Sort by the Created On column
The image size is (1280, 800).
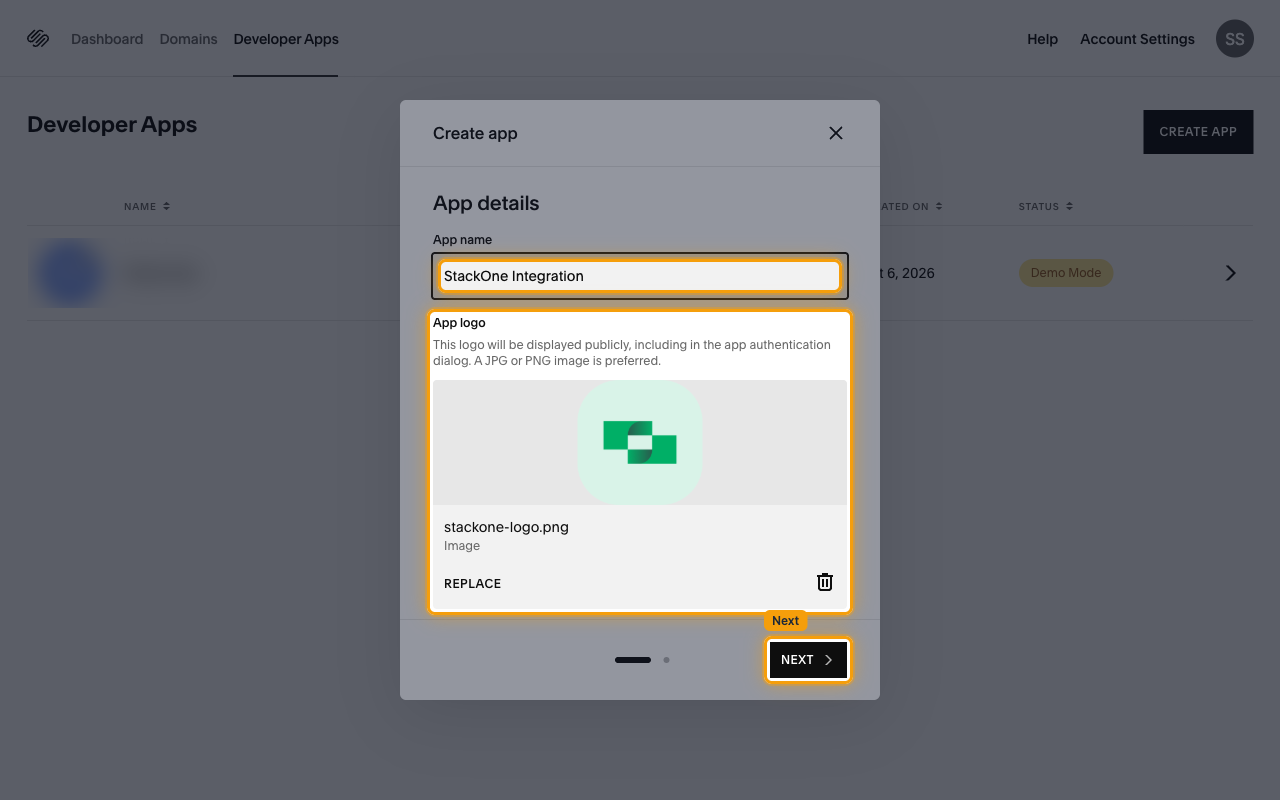click(x=910, y=206)
